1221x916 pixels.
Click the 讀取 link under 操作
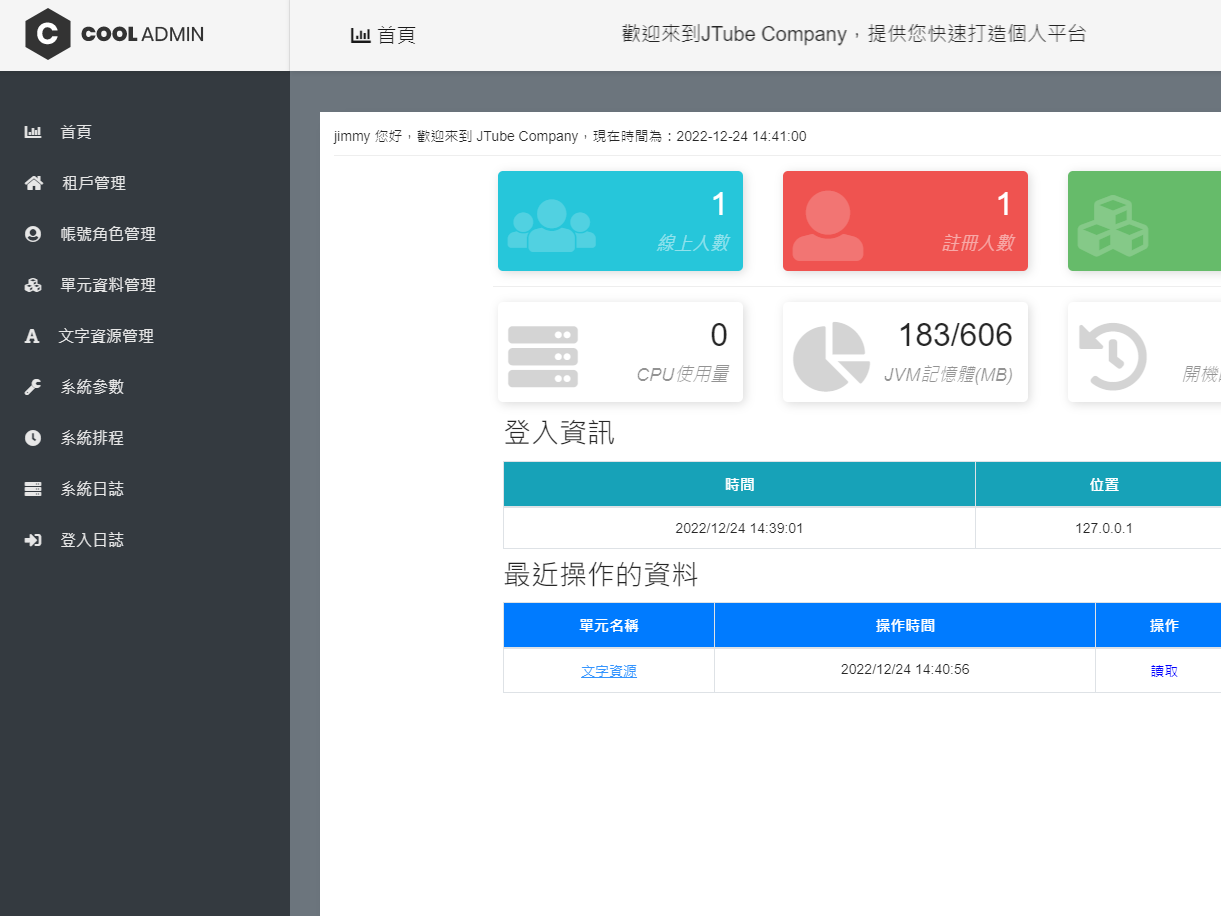pos(1164,670)
